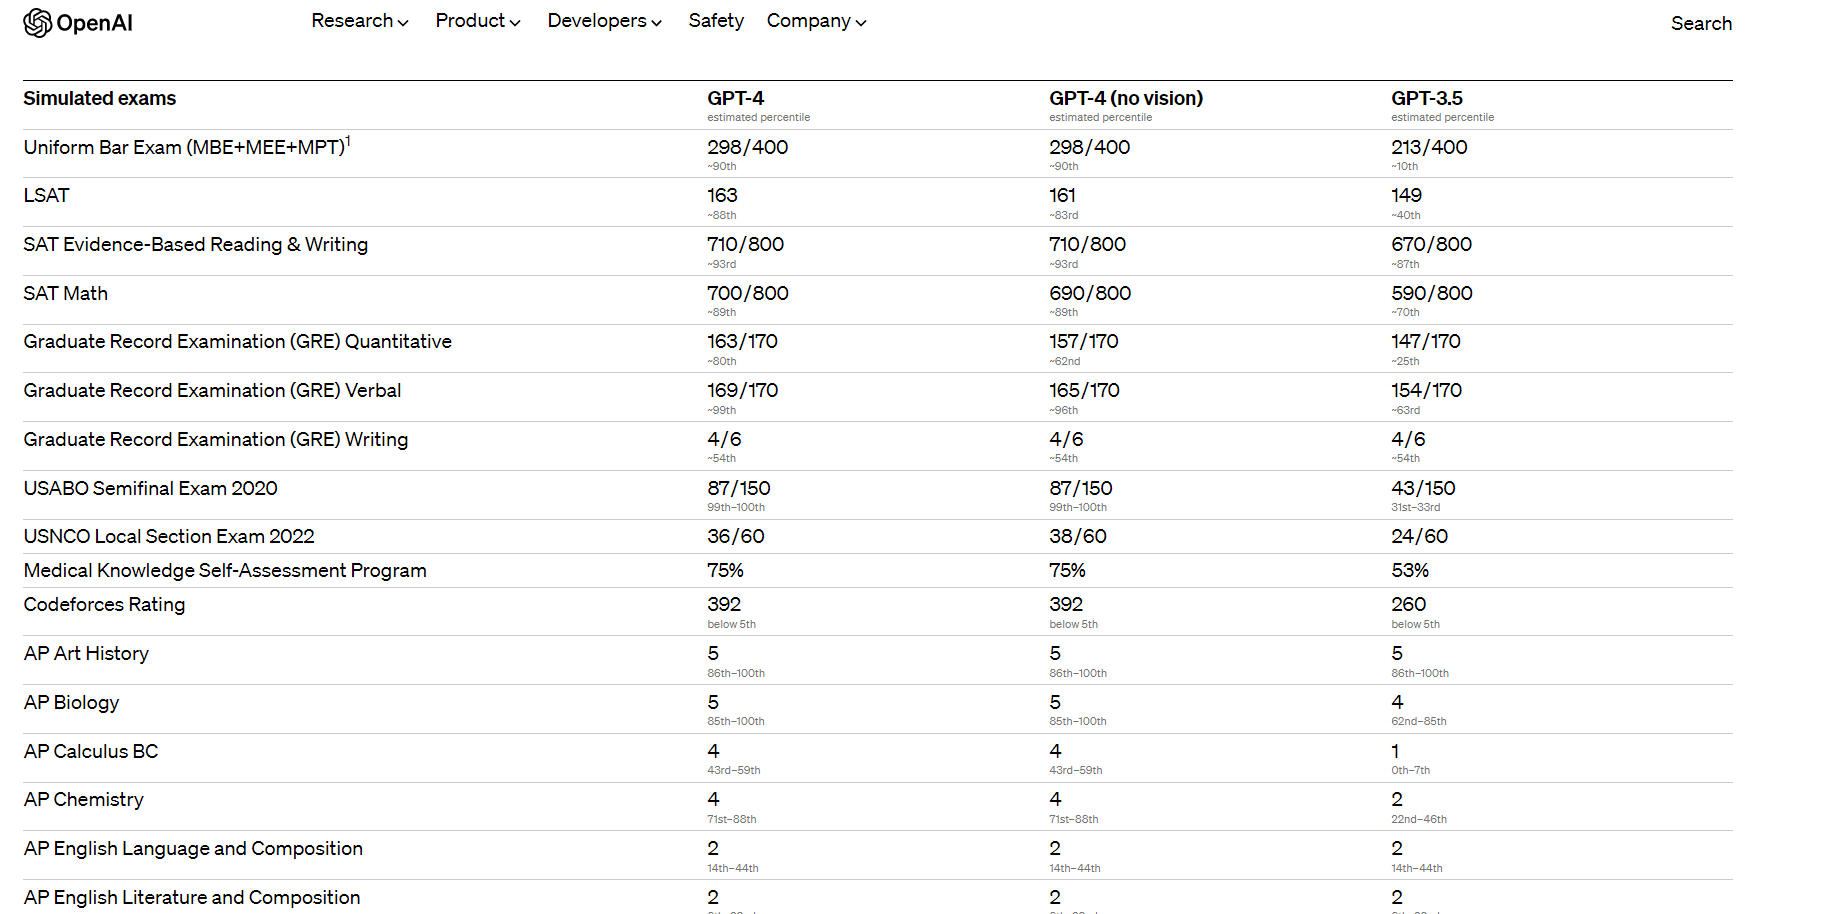Open Search in the header

click(1701, 23)
